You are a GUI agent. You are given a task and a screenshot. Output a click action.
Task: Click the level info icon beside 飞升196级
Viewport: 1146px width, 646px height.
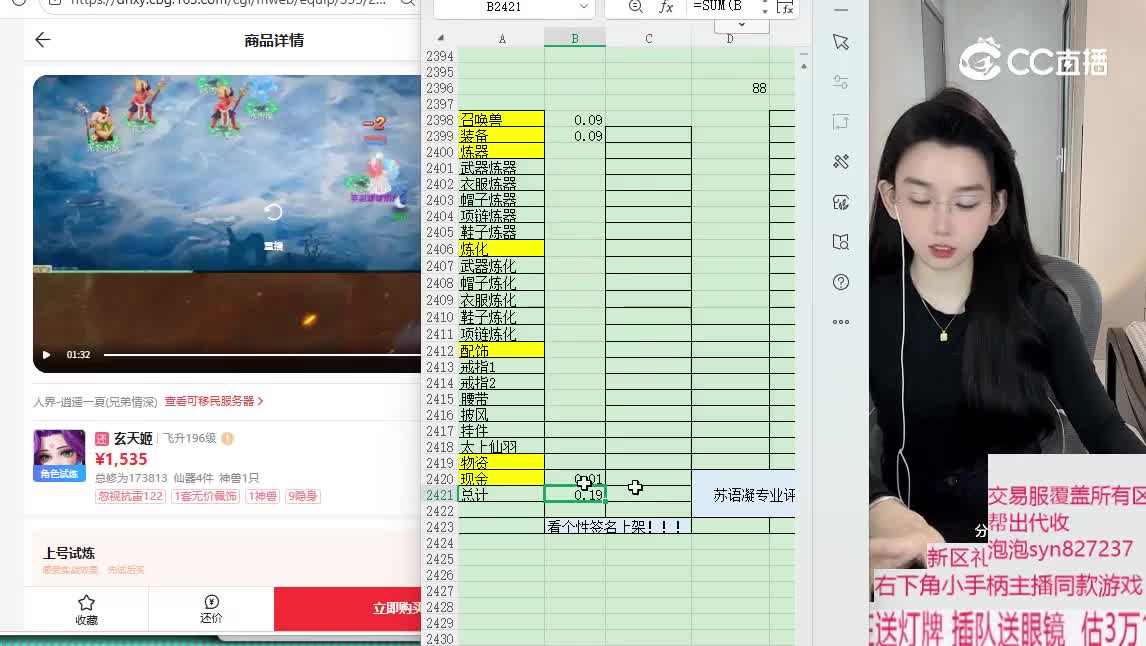click(x=228, y=439)
